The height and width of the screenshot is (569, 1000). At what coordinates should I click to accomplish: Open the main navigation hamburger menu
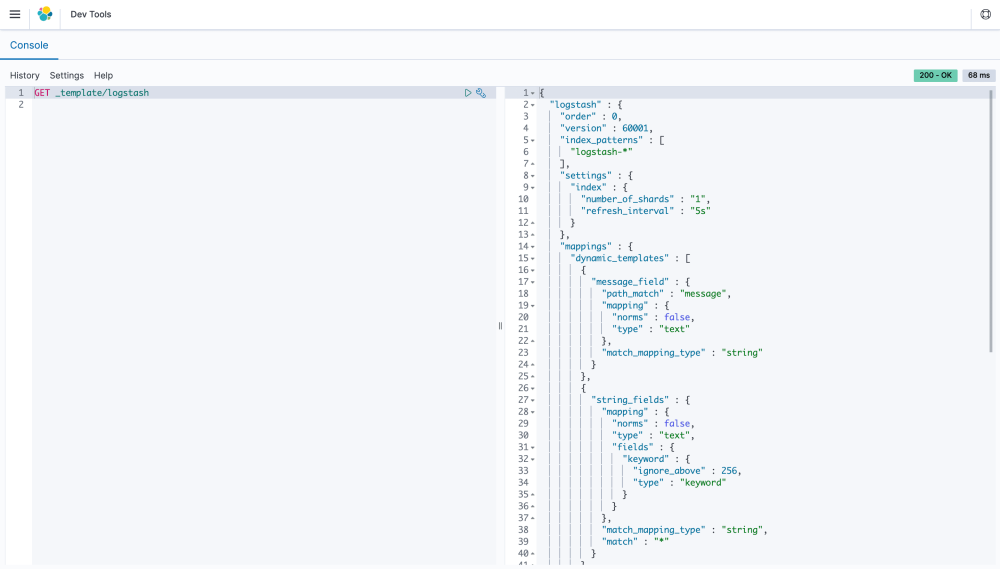click(x=14, y=14)
